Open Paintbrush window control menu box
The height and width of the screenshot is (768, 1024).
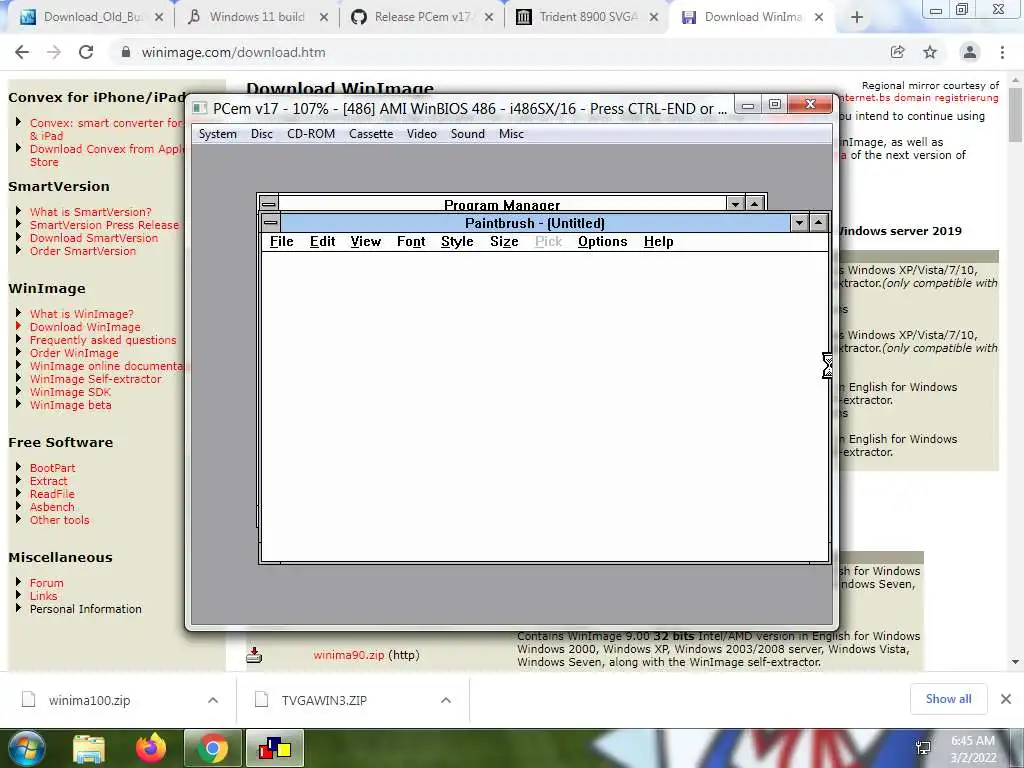270,223
